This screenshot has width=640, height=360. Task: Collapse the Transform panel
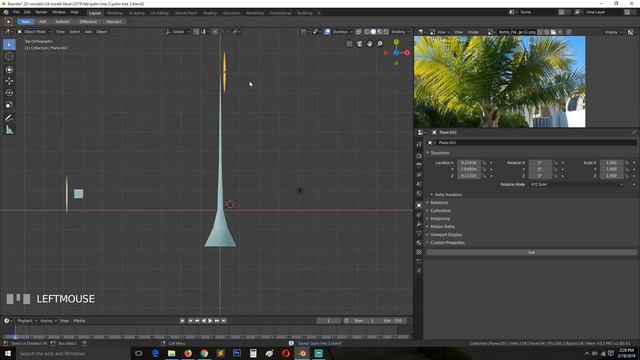coord(439,153)
